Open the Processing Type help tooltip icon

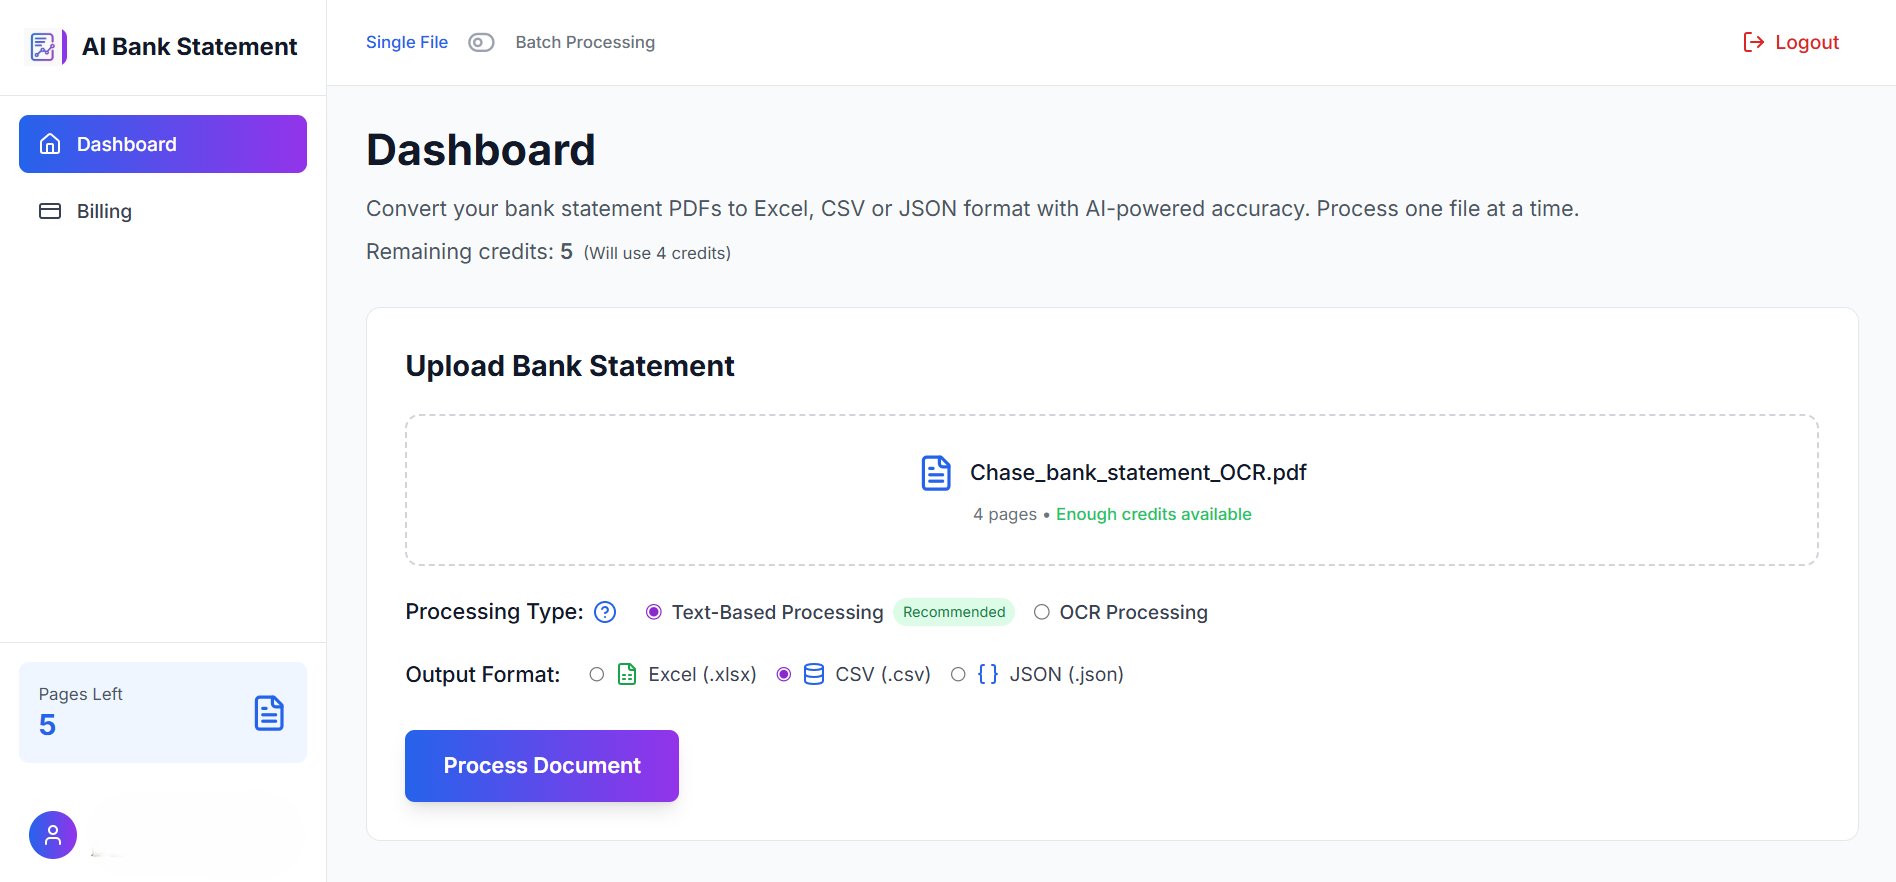pyautogui.click(x=604, y=612)
